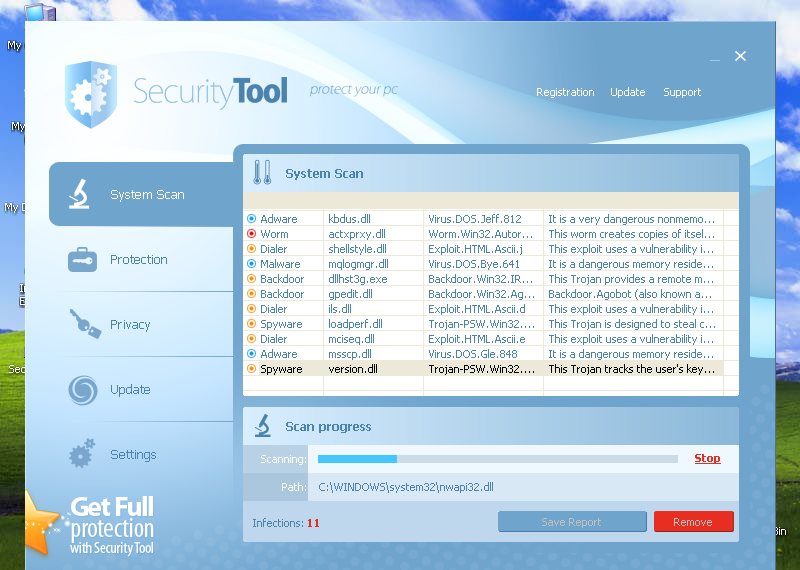The width and height of the screenshot is (800, 570).
Task: Click the blue threat icon for kbdus.dll
Action: click(x=252, y=219)
